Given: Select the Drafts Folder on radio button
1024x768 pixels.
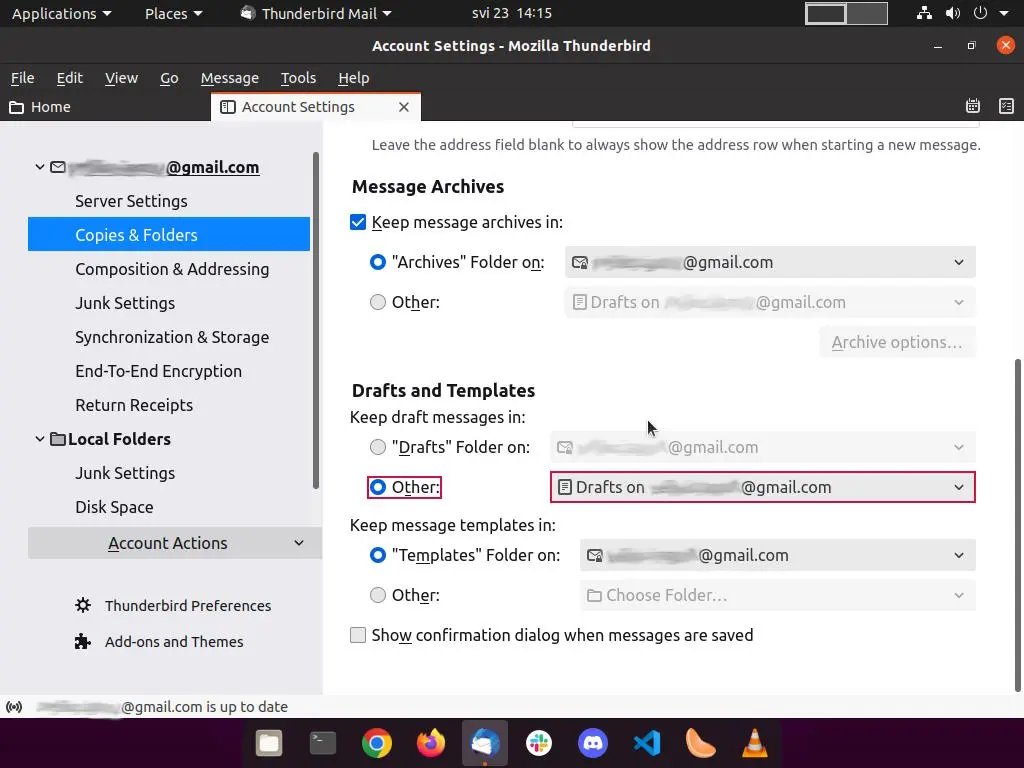Looking at the screenshot, I should point(378,447).
